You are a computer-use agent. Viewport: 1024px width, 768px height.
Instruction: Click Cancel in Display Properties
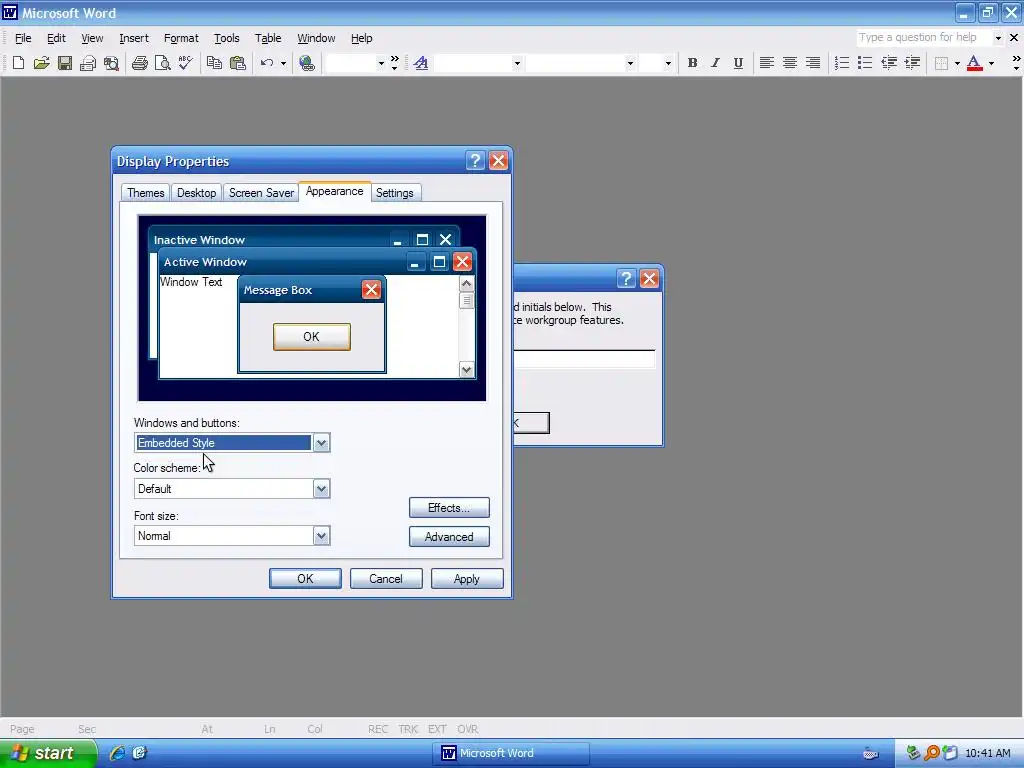[386, 579]
